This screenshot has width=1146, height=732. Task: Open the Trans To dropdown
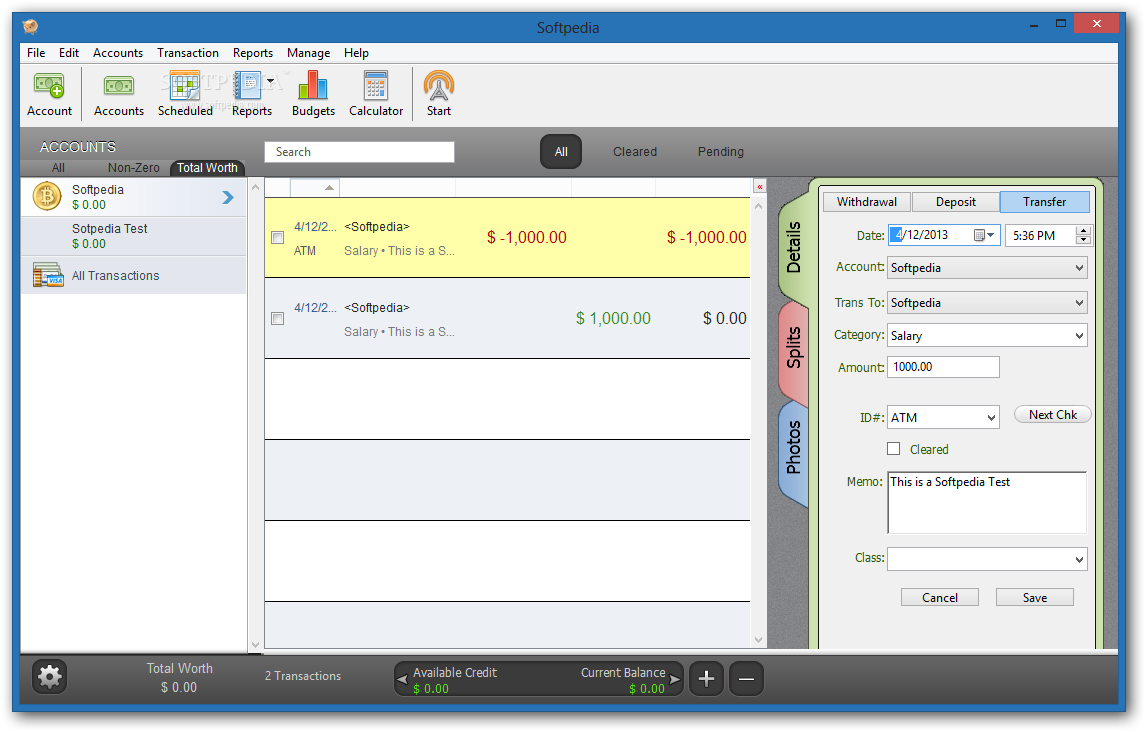pyautogui.click(x=987, y=302)
